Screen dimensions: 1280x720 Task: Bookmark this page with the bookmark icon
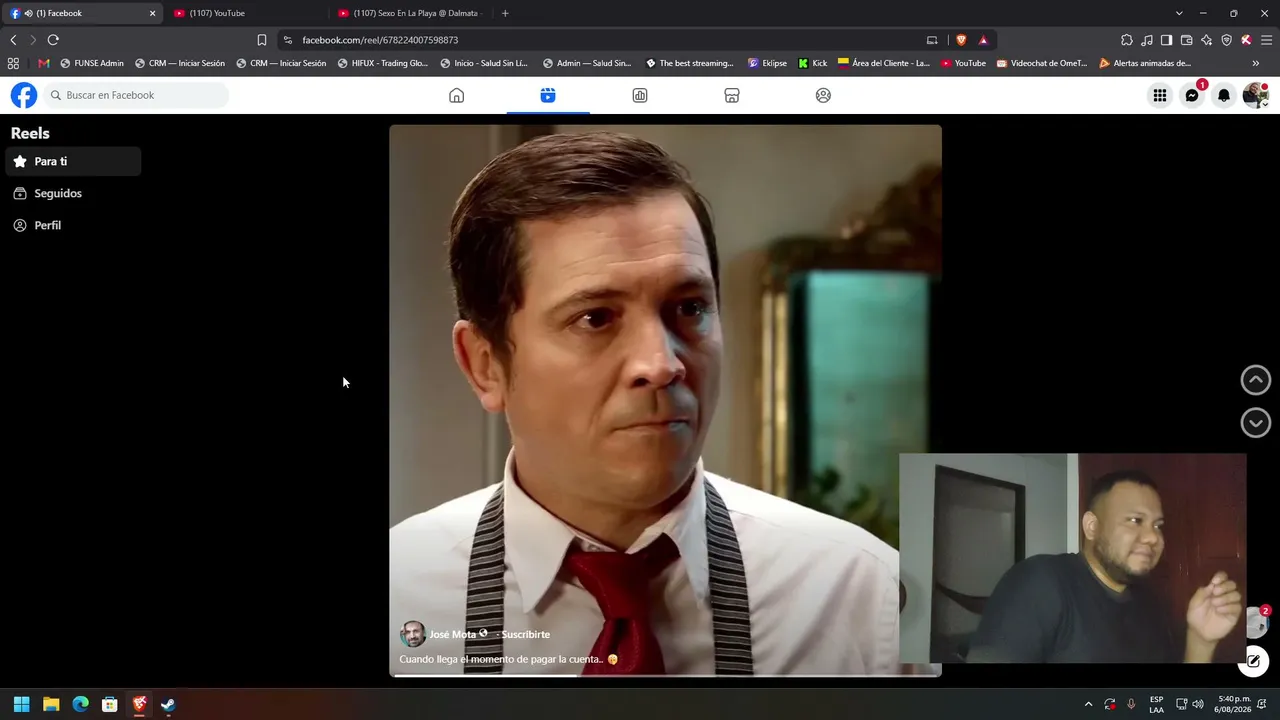pos(262,40)
